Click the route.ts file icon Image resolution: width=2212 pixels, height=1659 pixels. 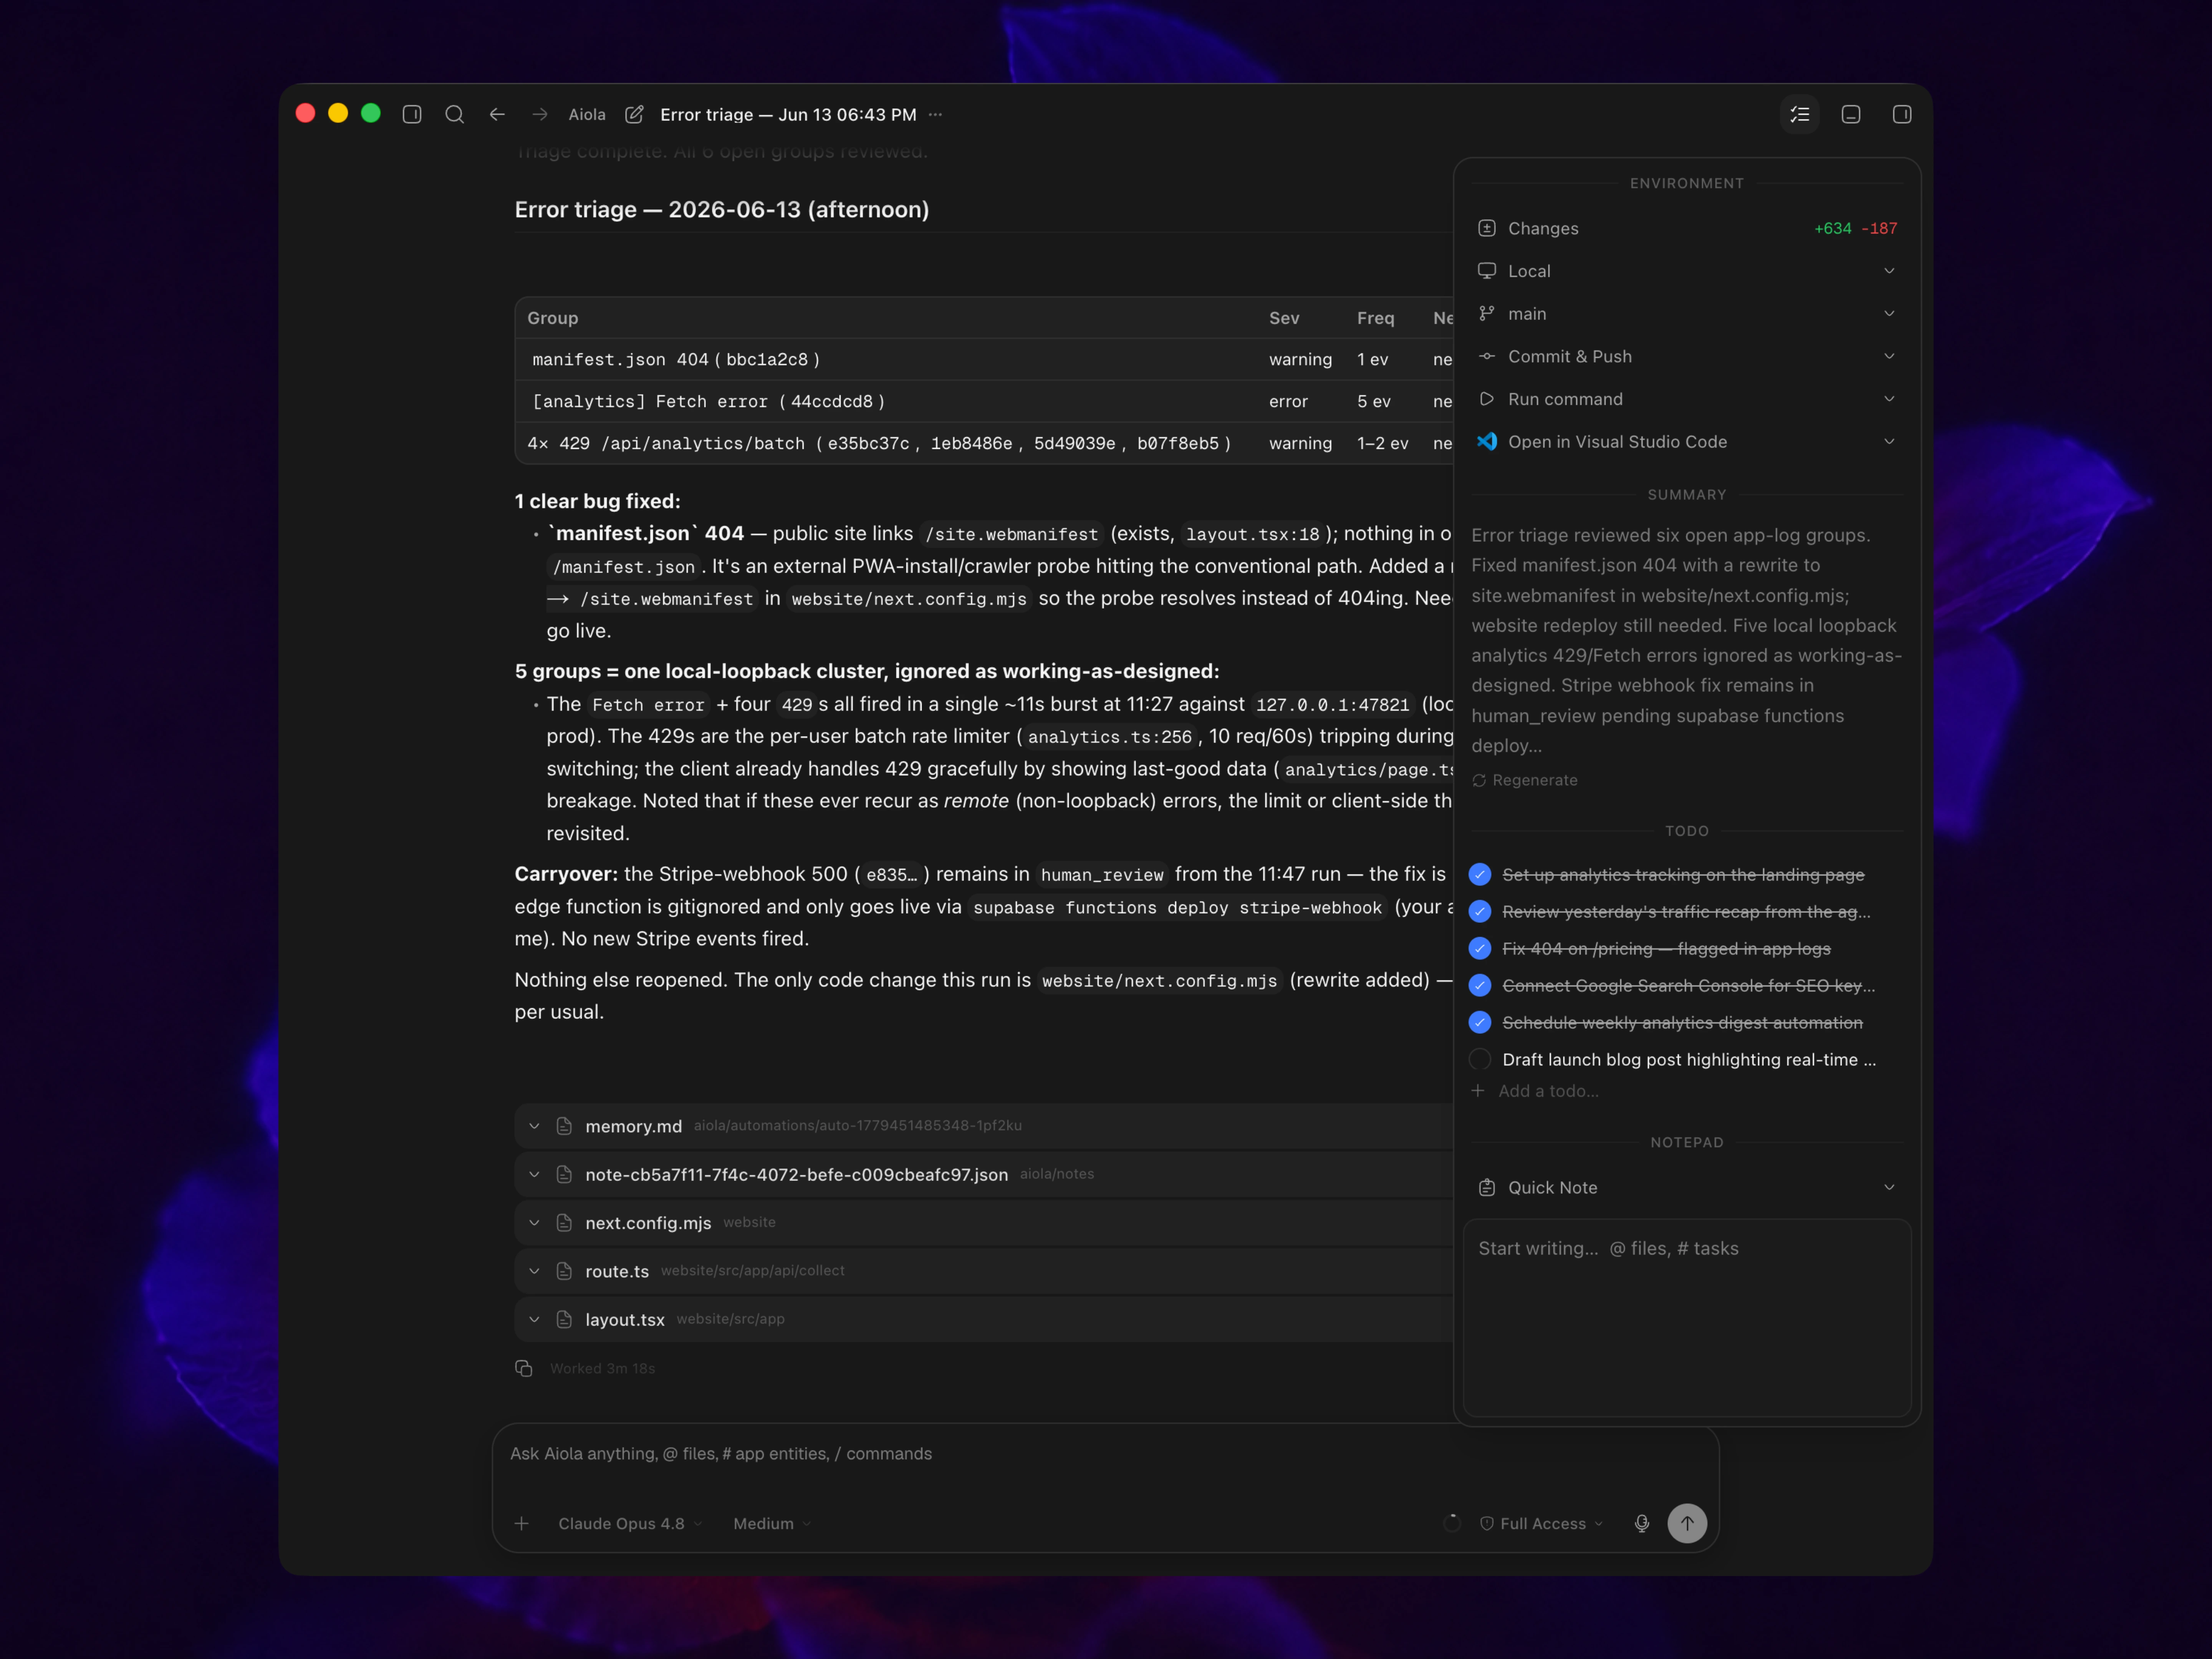tap(564, 1271)
